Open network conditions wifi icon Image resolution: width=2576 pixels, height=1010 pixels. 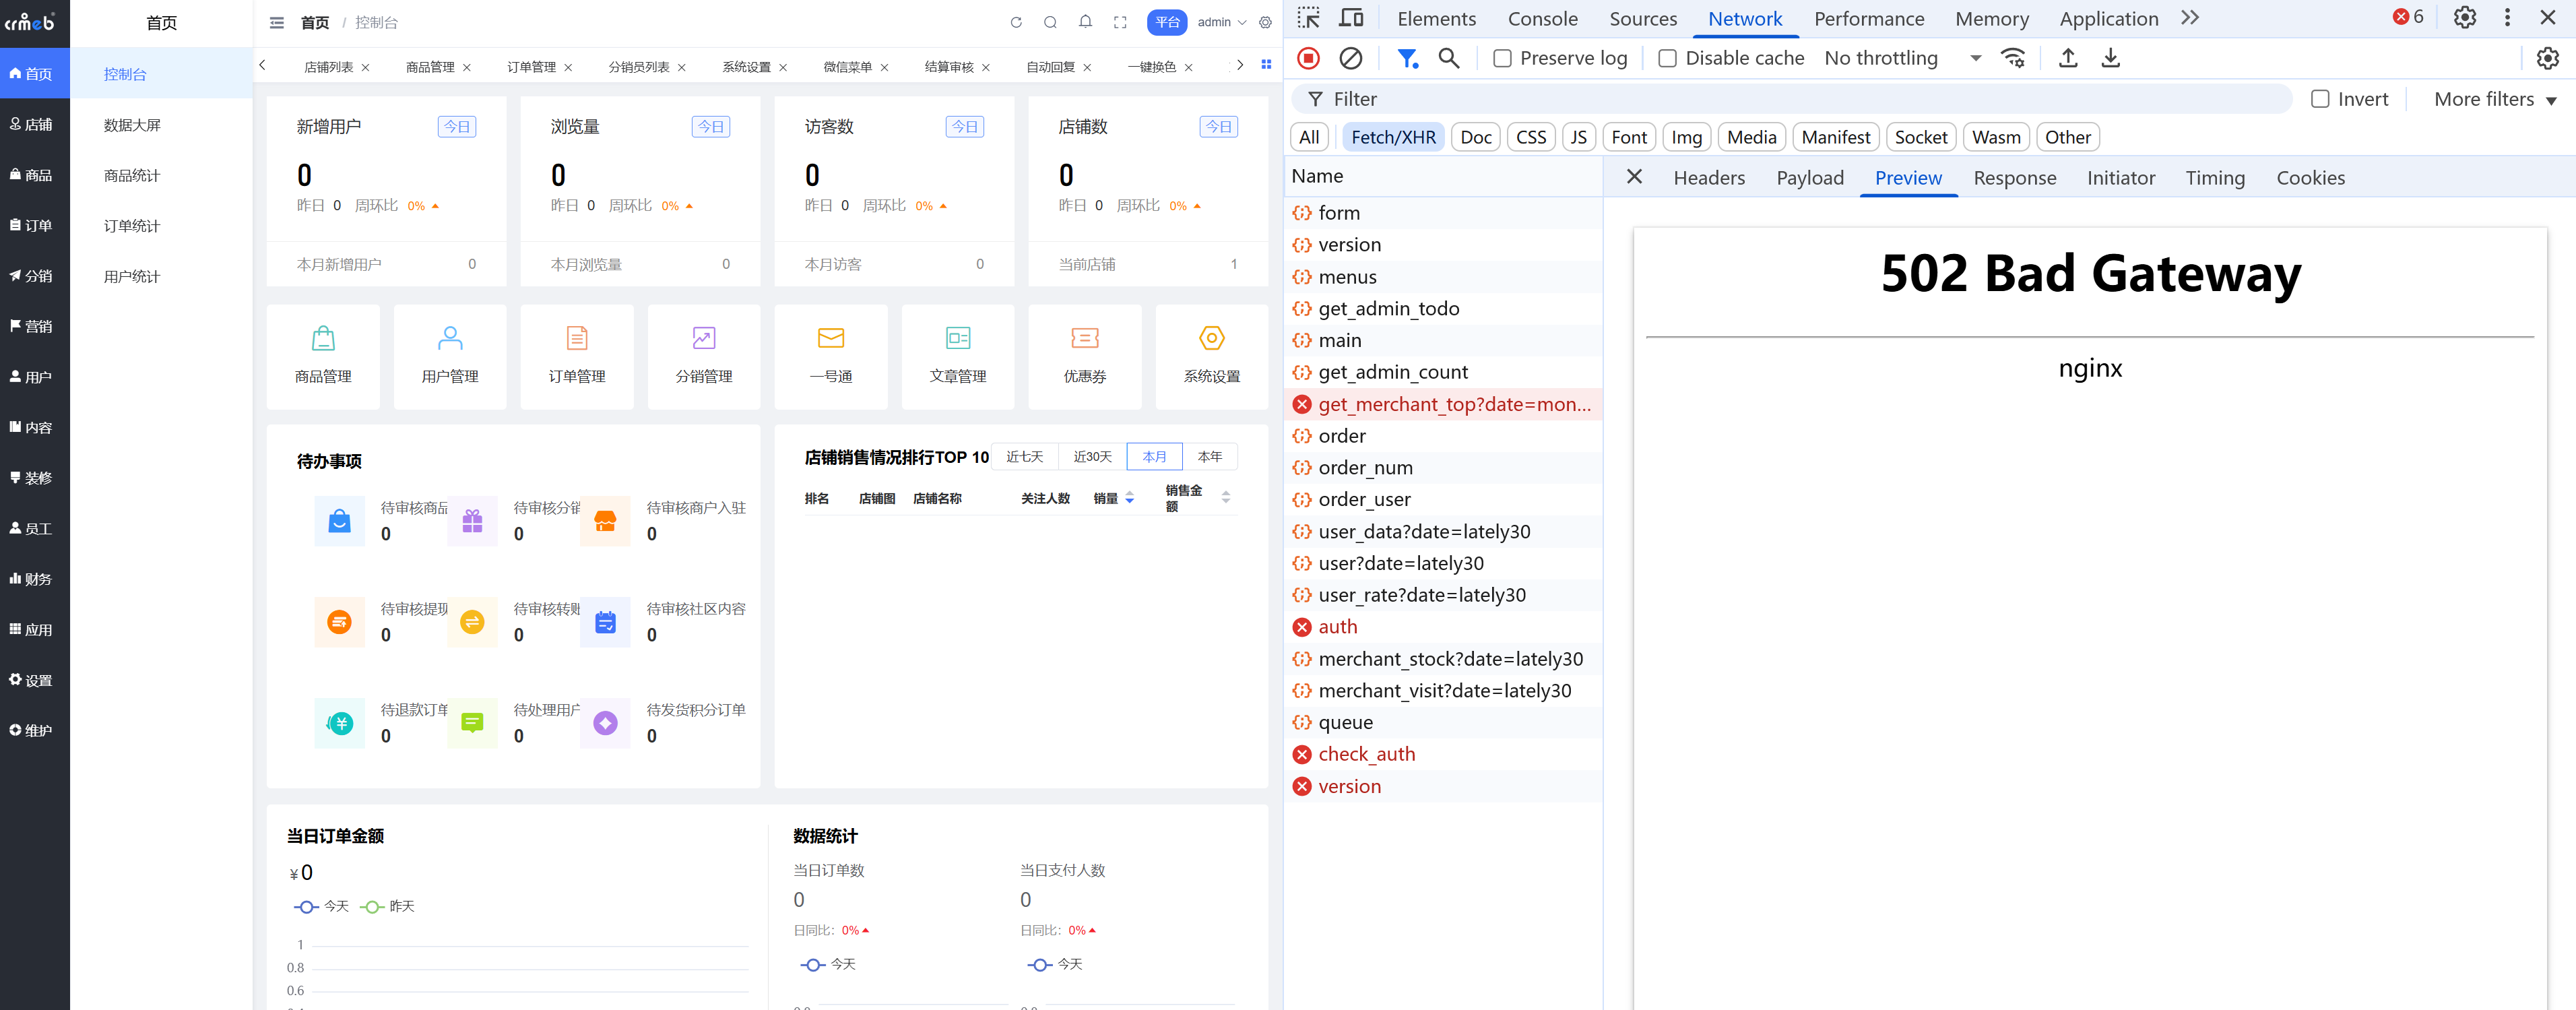click(x=2013, y=58)
